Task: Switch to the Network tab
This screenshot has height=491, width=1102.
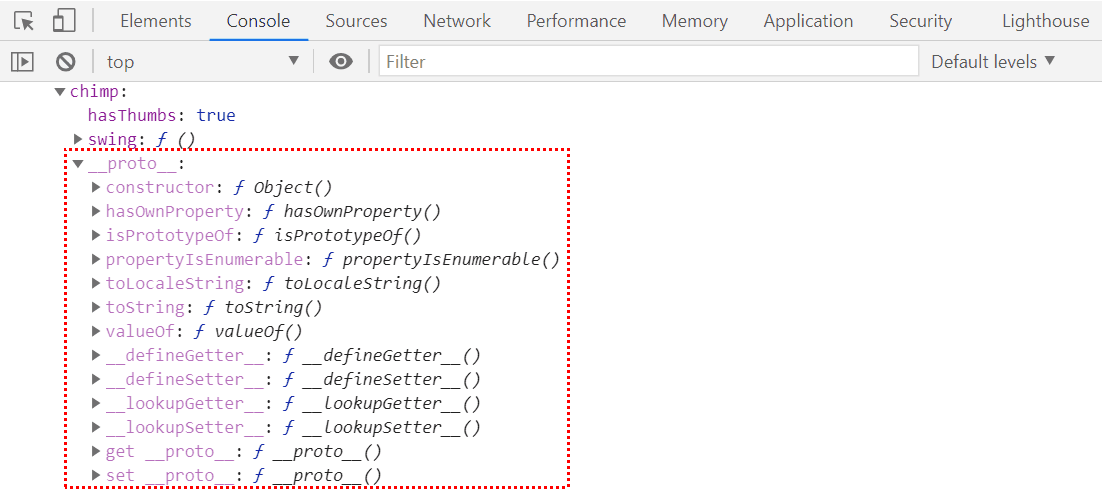Action: [x=457, y=21]
